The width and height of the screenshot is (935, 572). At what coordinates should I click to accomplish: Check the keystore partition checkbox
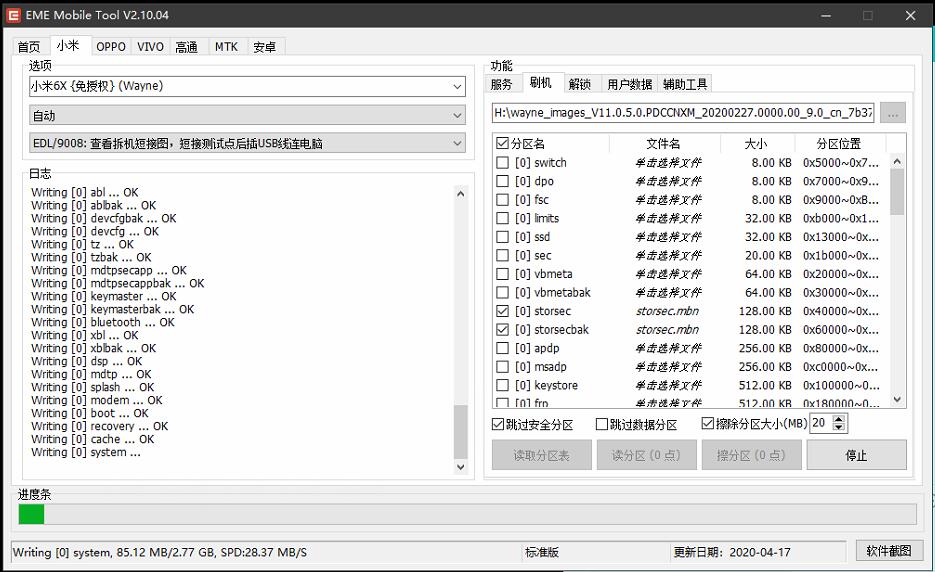[x=503, y=385]
